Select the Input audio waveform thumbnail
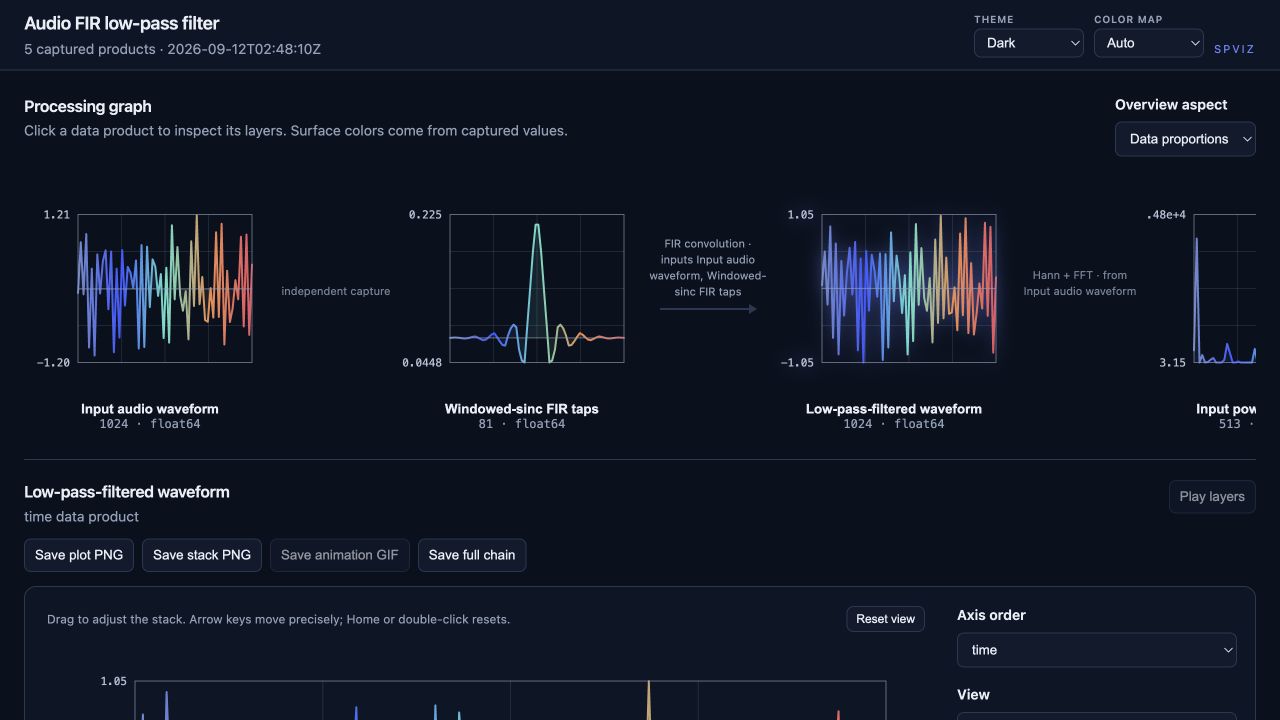This screenshot has width=1280, height=720. click(x=165, y=288)
